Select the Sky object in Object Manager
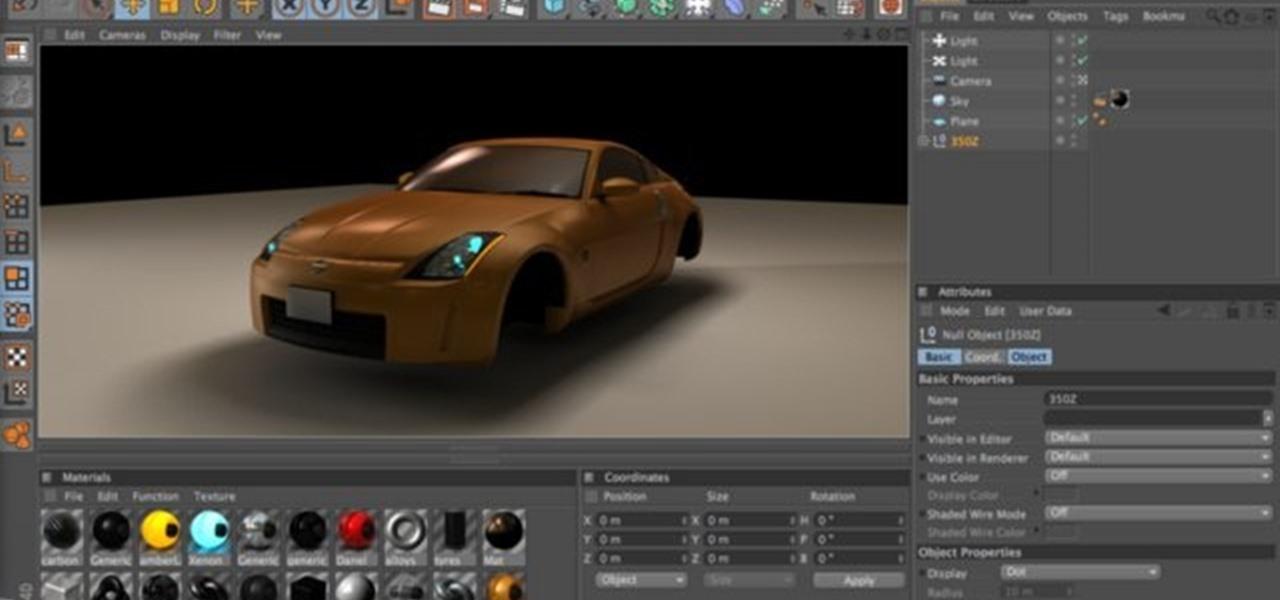 click(x=959, y=101)
